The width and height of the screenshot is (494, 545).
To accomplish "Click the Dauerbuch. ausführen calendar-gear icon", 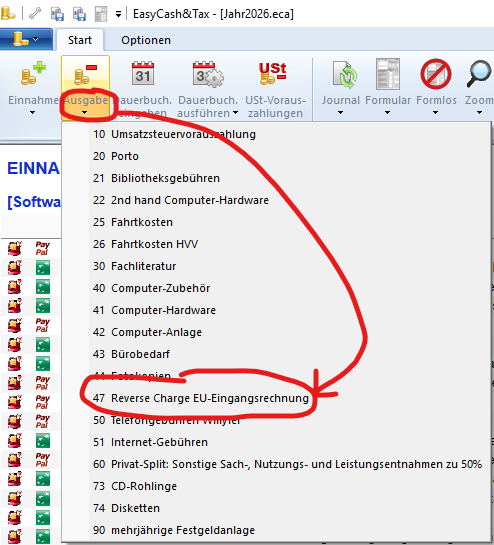I will click(208, 74).
